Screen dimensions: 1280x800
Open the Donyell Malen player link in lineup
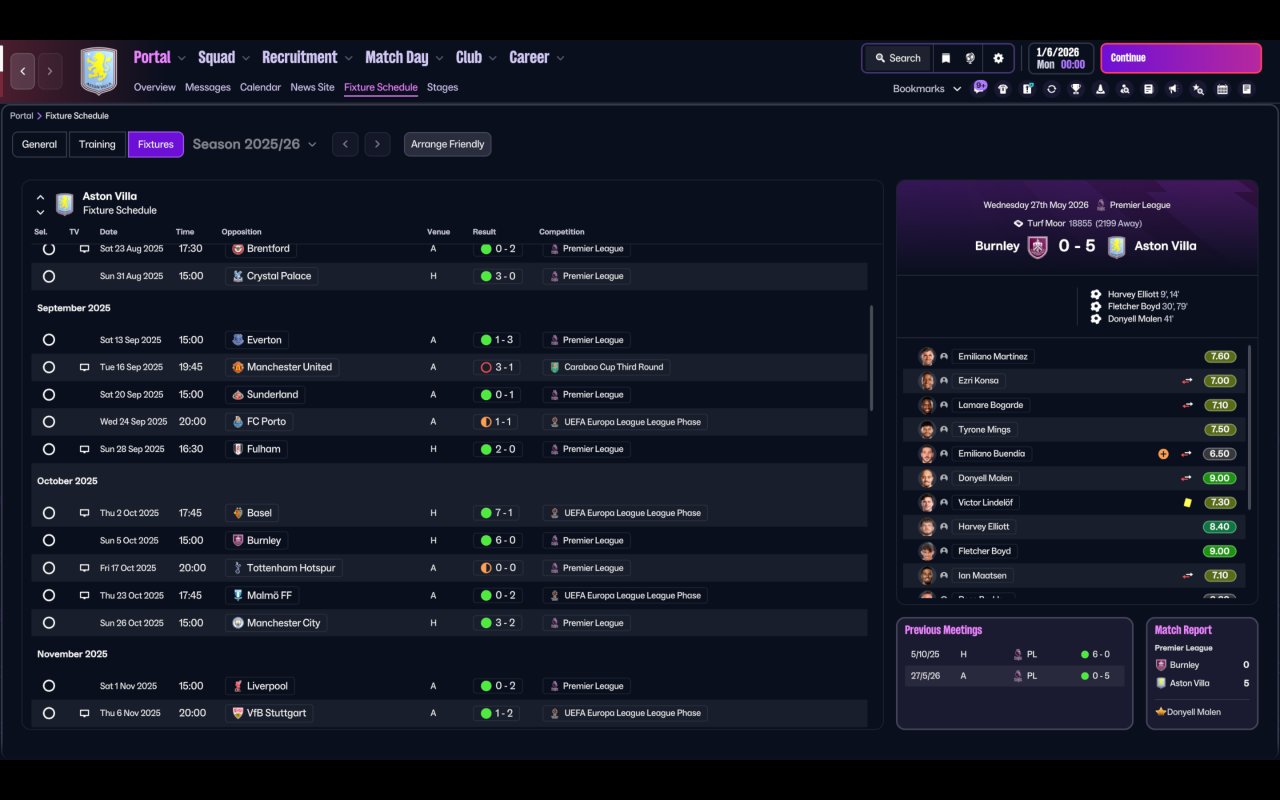(x=985, y=478)
